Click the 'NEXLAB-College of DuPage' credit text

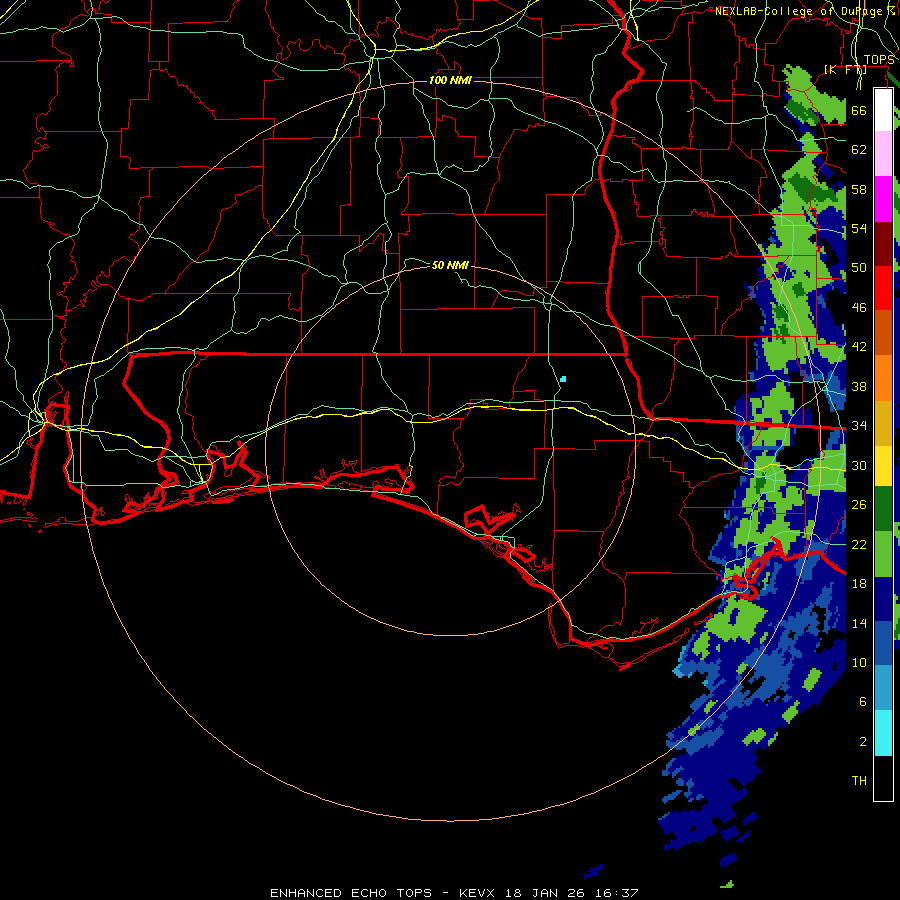798,11
